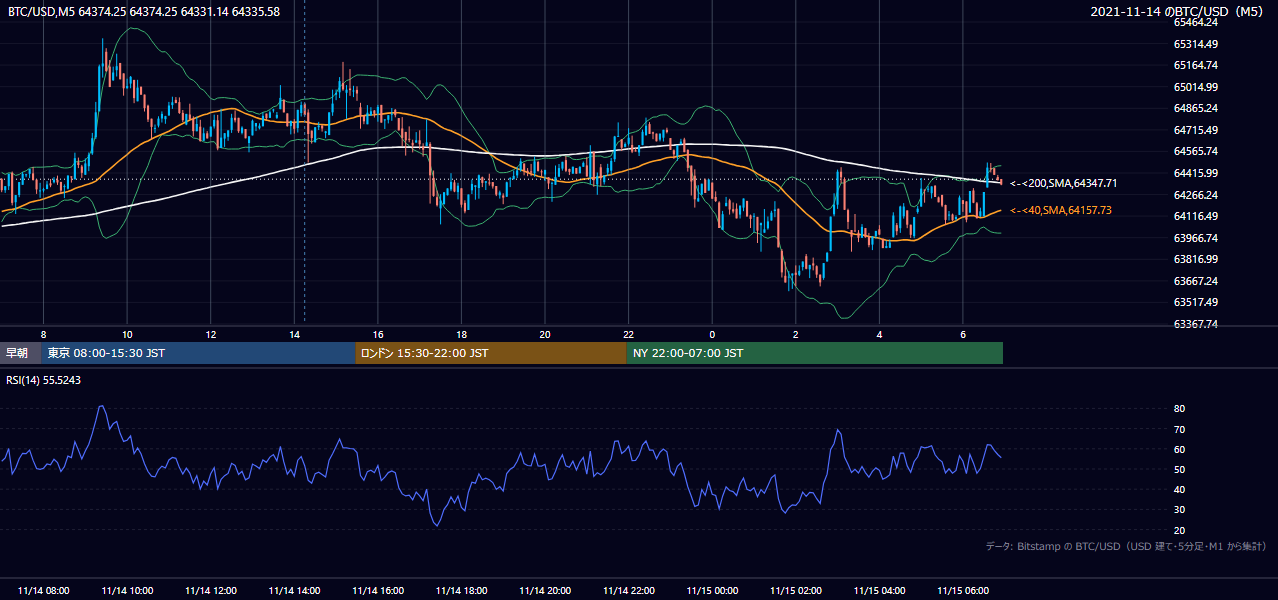Screen dimensions: 1278x600
Task: Click bottom time label 11/15 02:00
Action: click(x=796, y=591)
